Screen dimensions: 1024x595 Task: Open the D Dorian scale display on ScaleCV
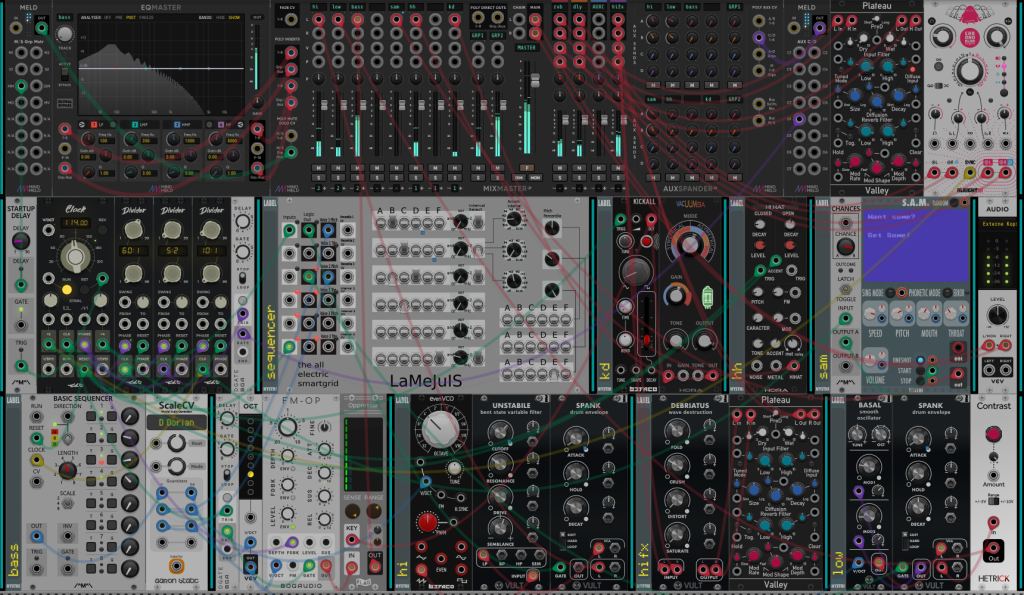[x=176, y=423]
